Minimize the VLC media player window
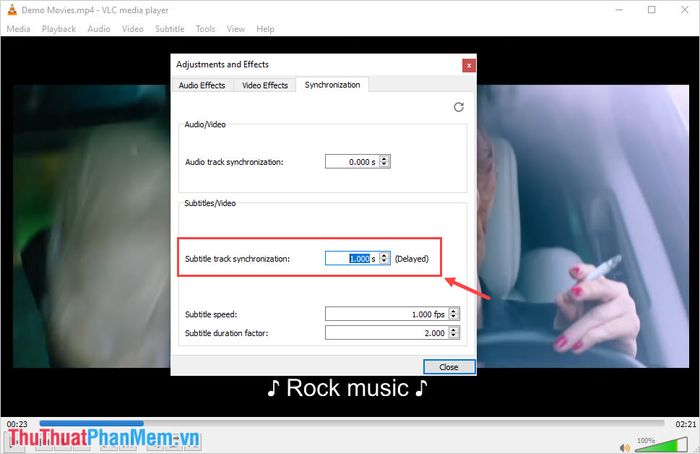Screen dimensions: 700x454 click(619, 10)
